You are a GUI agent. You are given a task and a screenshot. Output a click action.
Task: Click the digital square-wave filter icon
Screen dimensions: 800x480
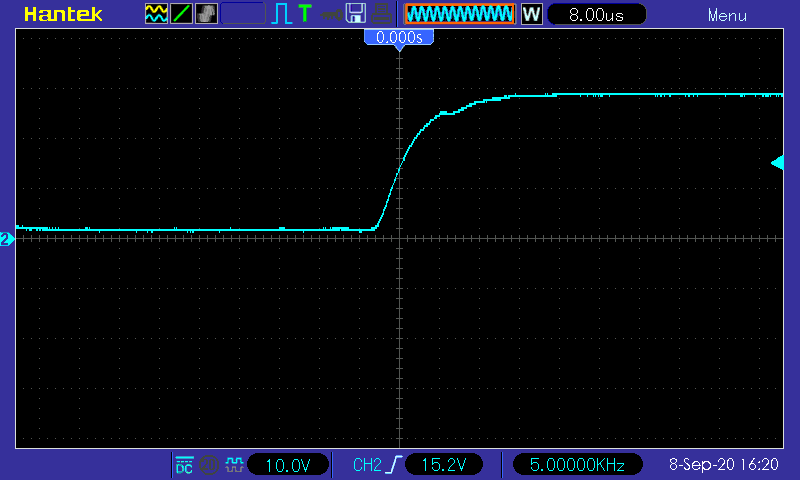pyautogui.click(x=234, y=465)
